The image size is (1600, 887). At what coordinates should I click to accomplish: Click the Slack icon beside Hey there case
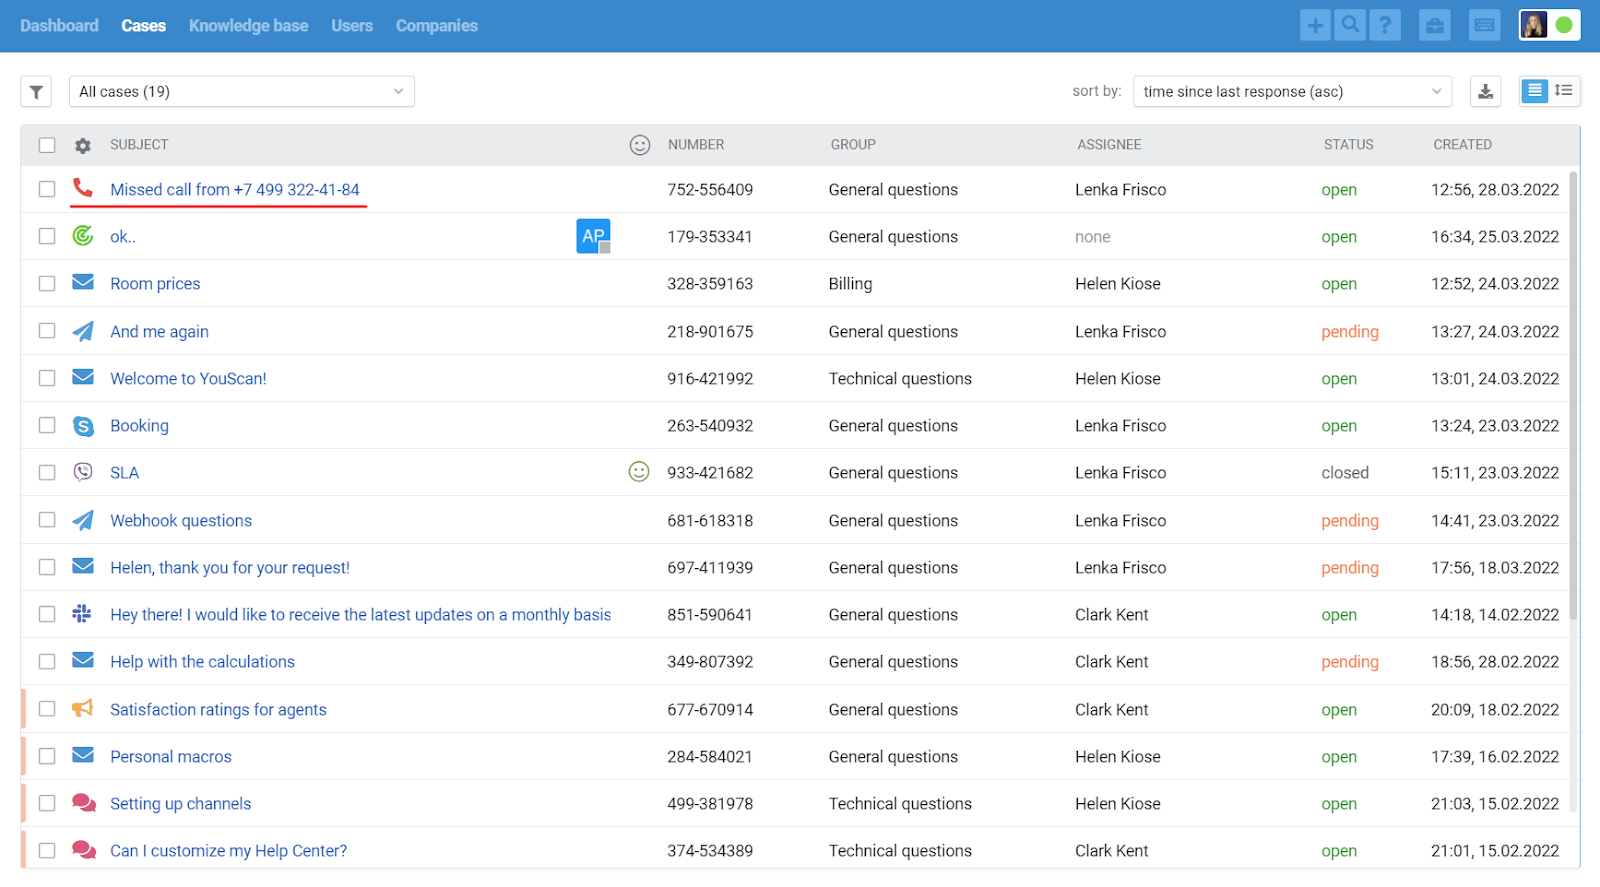(x=83, y=613)
